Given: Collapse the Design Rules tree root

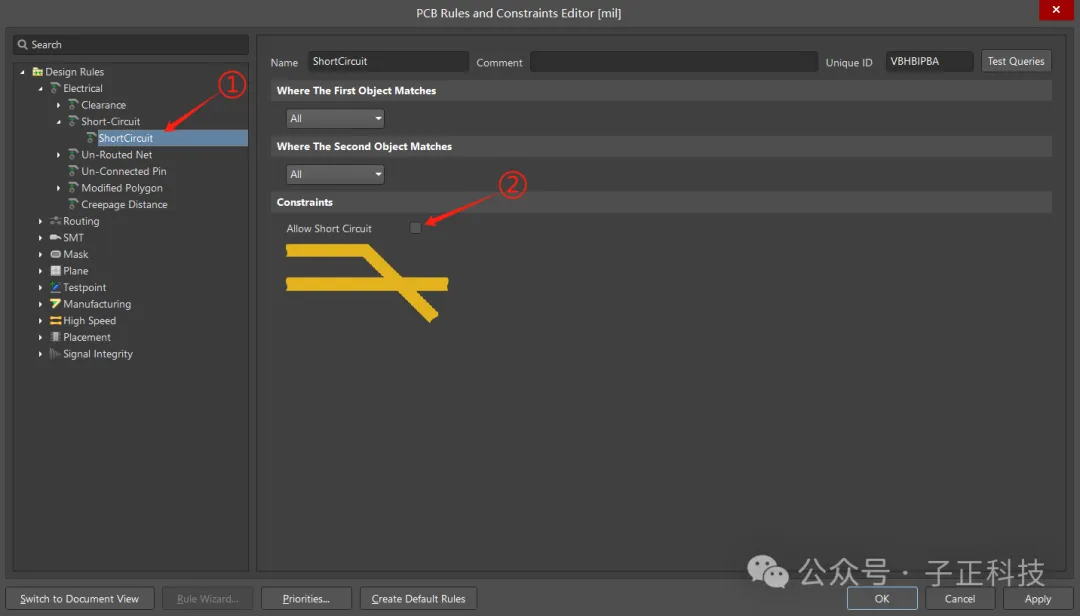Looking at the screenshot, I should (22, 72).
